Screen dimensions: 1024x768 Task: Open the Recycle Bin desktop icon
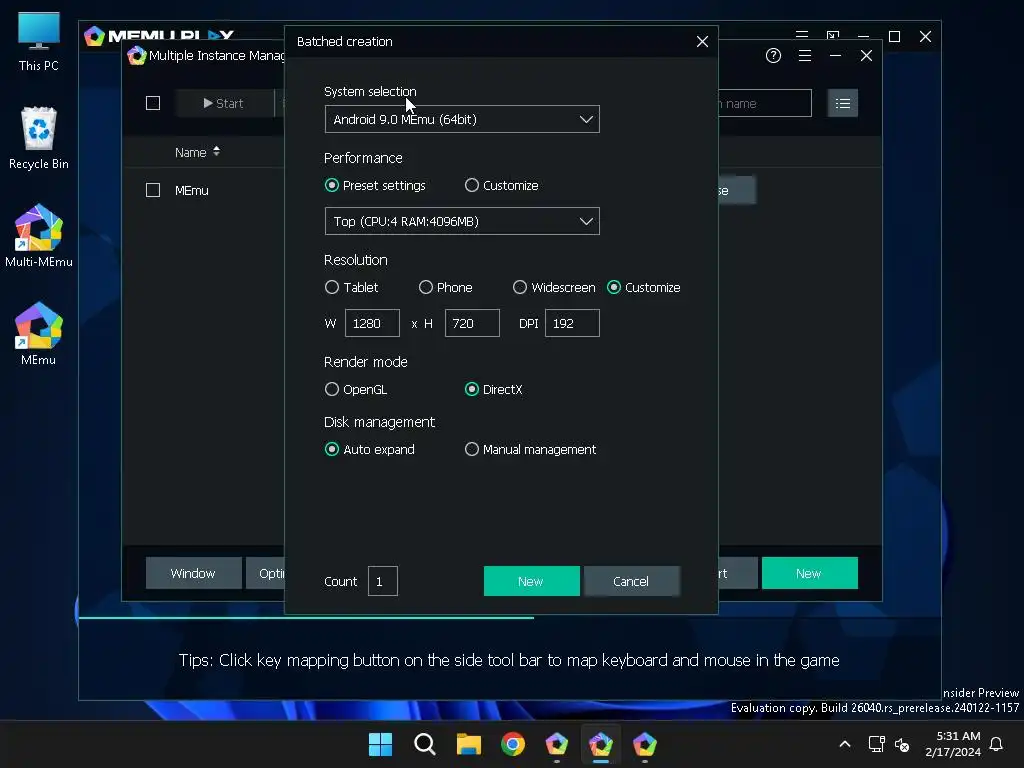(x=39, y=138)
